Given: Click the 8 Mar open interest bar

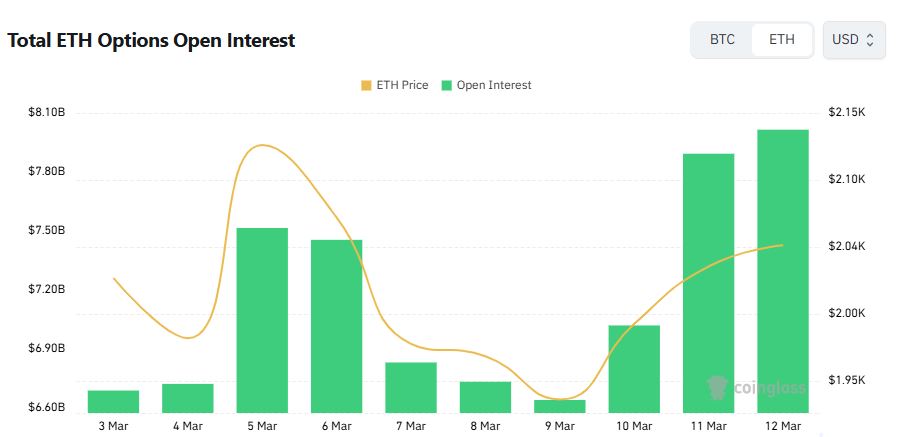Looking at the screenshot, I should pyautogui.click(x=485, y=397).
